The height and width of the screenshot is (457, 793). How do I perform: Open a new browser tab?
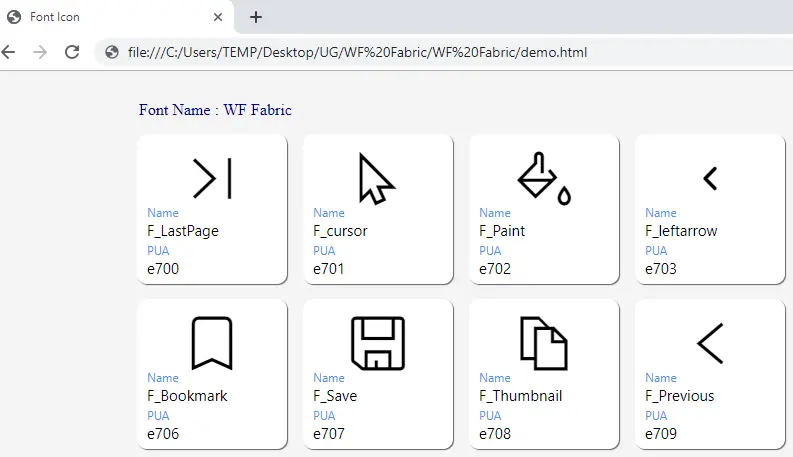tap(256, 17)
